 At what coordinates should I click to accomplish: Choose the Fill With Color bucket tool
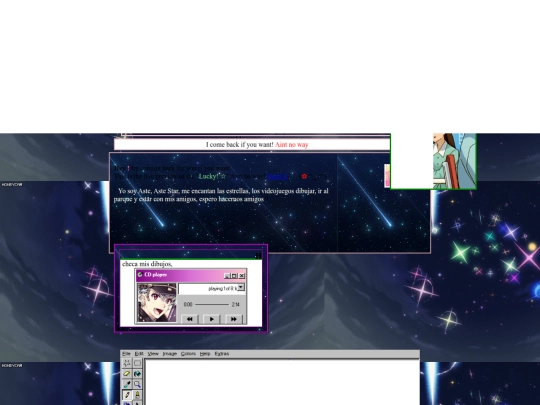pos(137,374)
